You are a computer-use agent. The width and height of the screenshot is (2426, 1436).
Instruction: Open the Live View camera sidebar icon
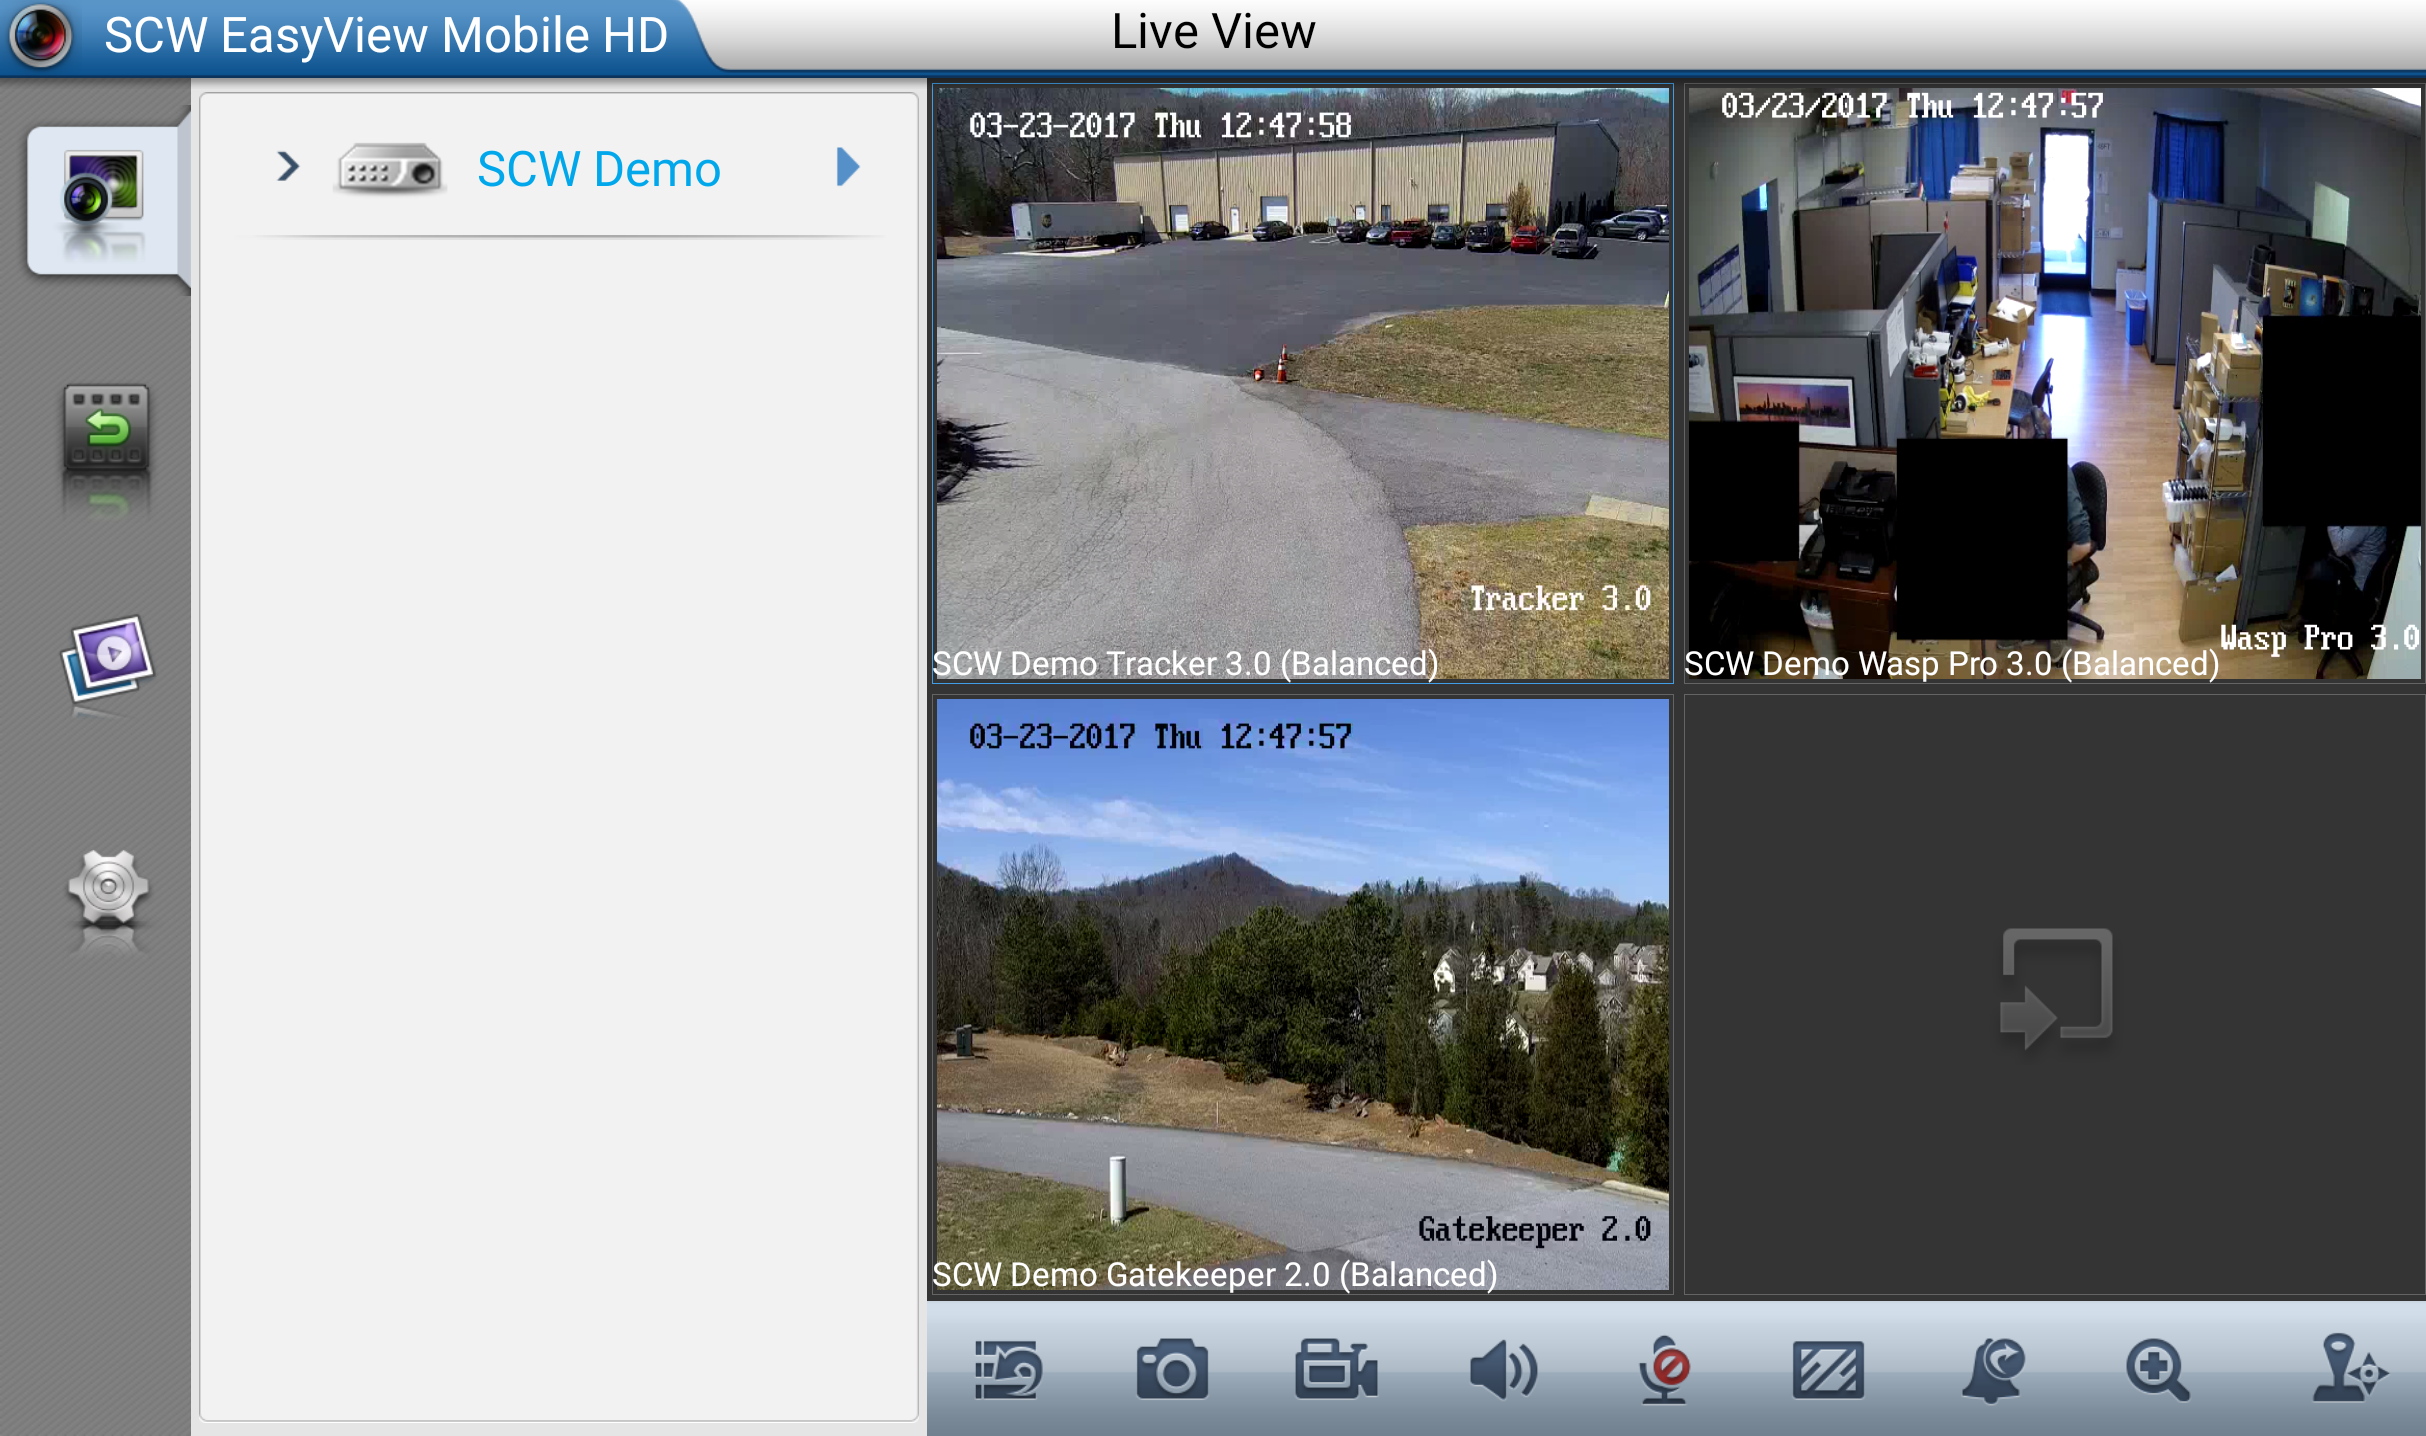(x=103, y=198)
